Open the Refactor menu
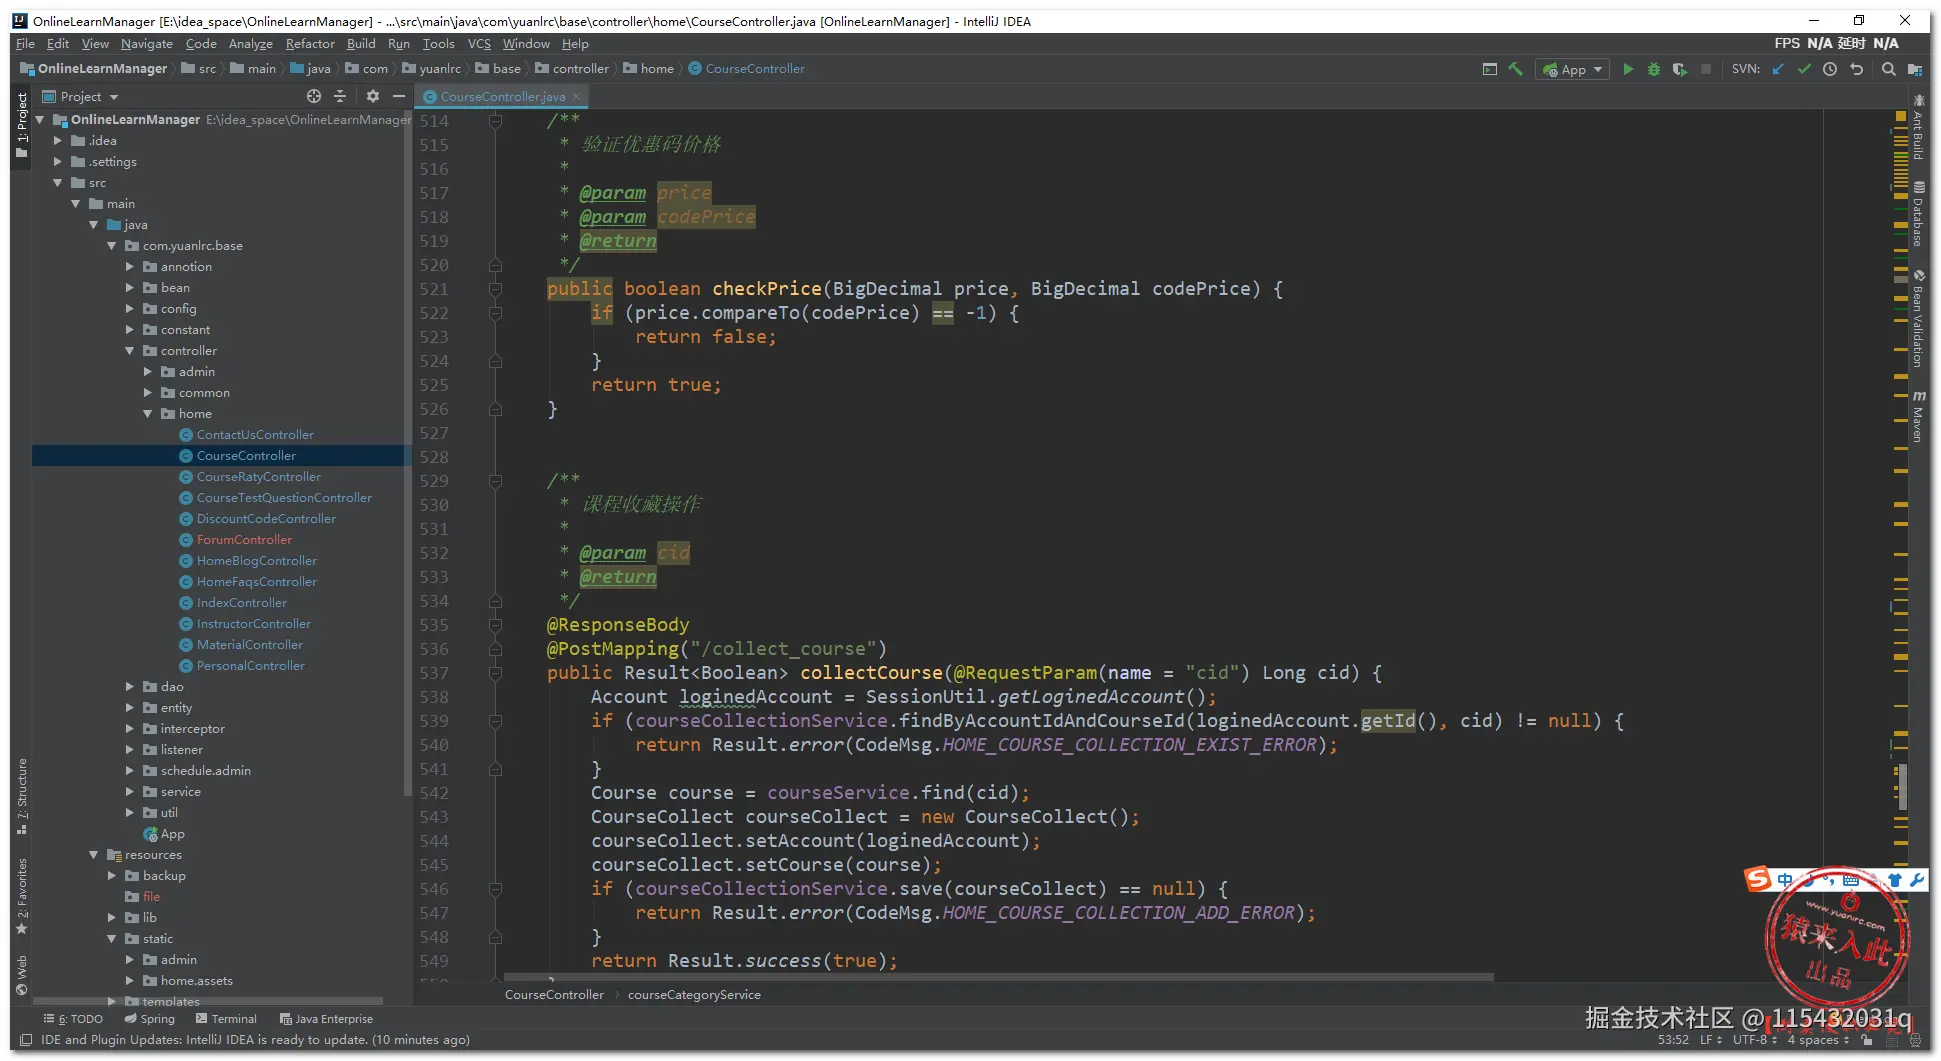This screenshot has height=1061, width=1941. click(x=310, y=44)
